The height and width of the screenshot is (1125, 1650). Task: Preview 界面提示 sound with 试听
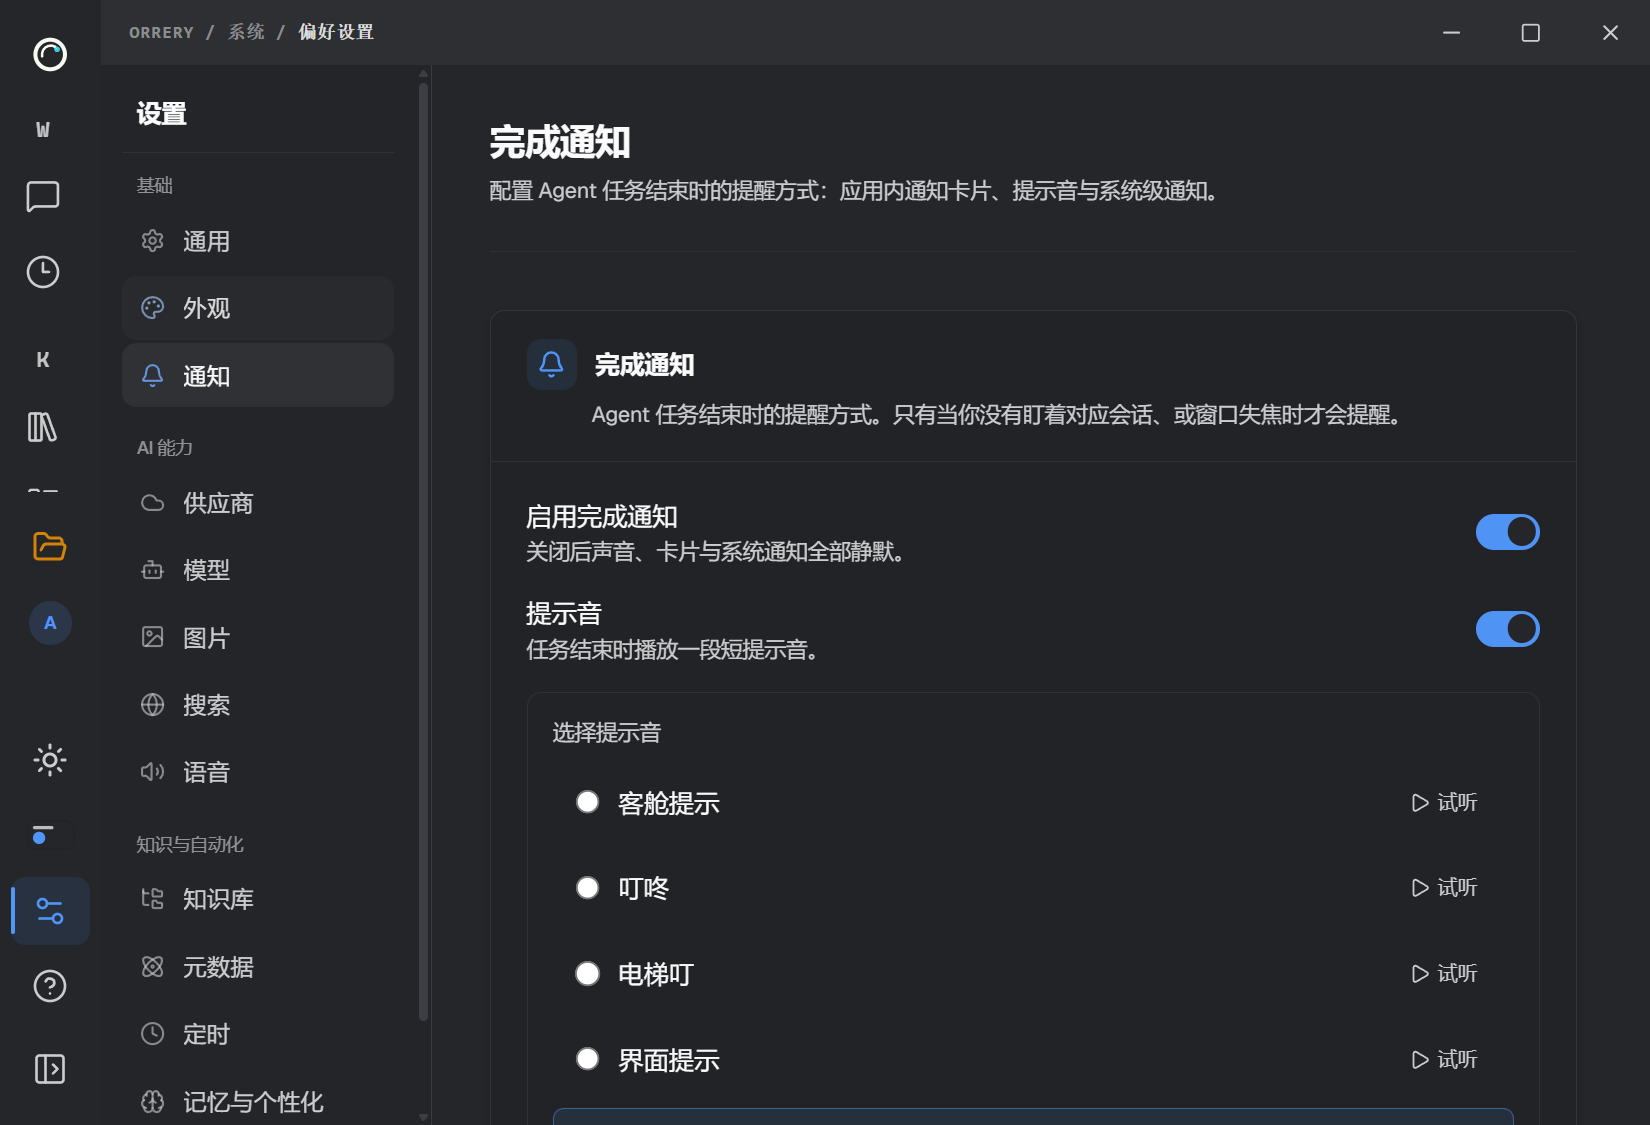[x=1444, y=1059]
